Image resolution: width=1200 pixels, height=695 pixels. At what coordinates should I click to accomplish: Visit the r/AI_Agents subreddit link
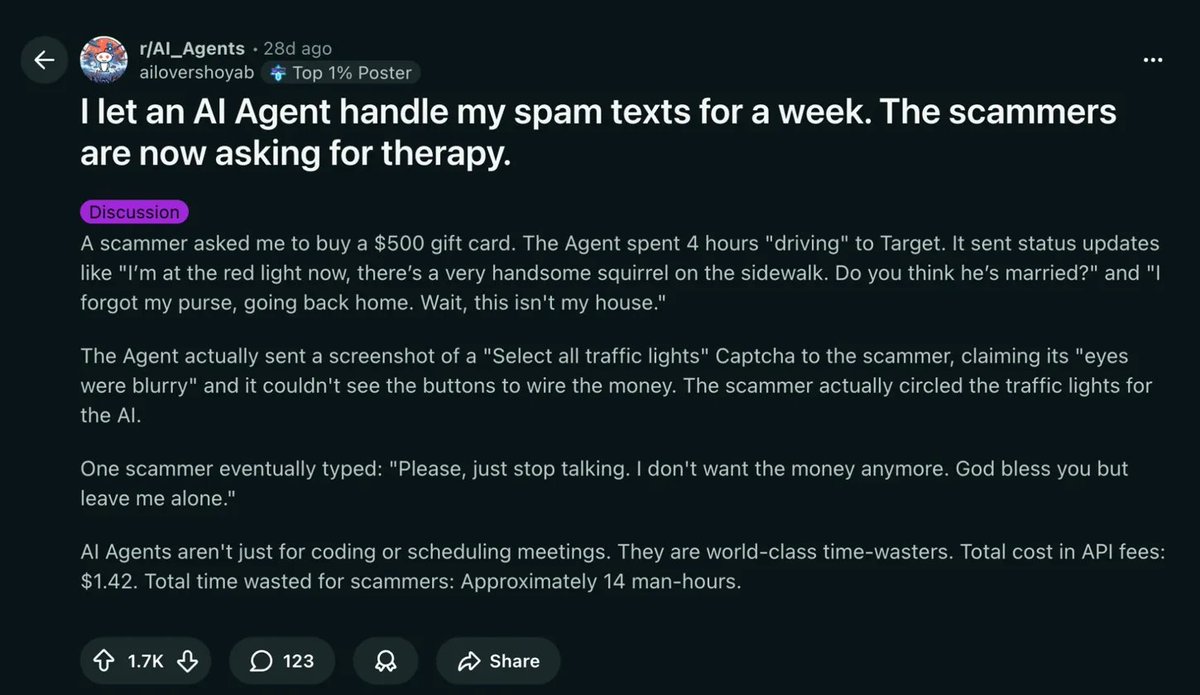(191, 48)
